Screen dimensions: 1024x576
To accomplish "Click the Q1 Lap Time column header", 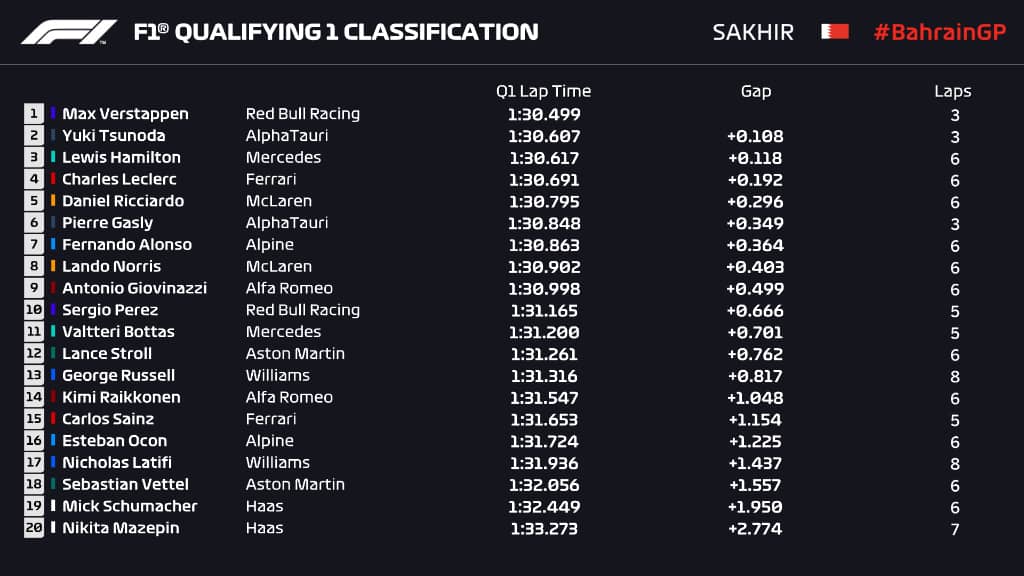I will [543, 91].
